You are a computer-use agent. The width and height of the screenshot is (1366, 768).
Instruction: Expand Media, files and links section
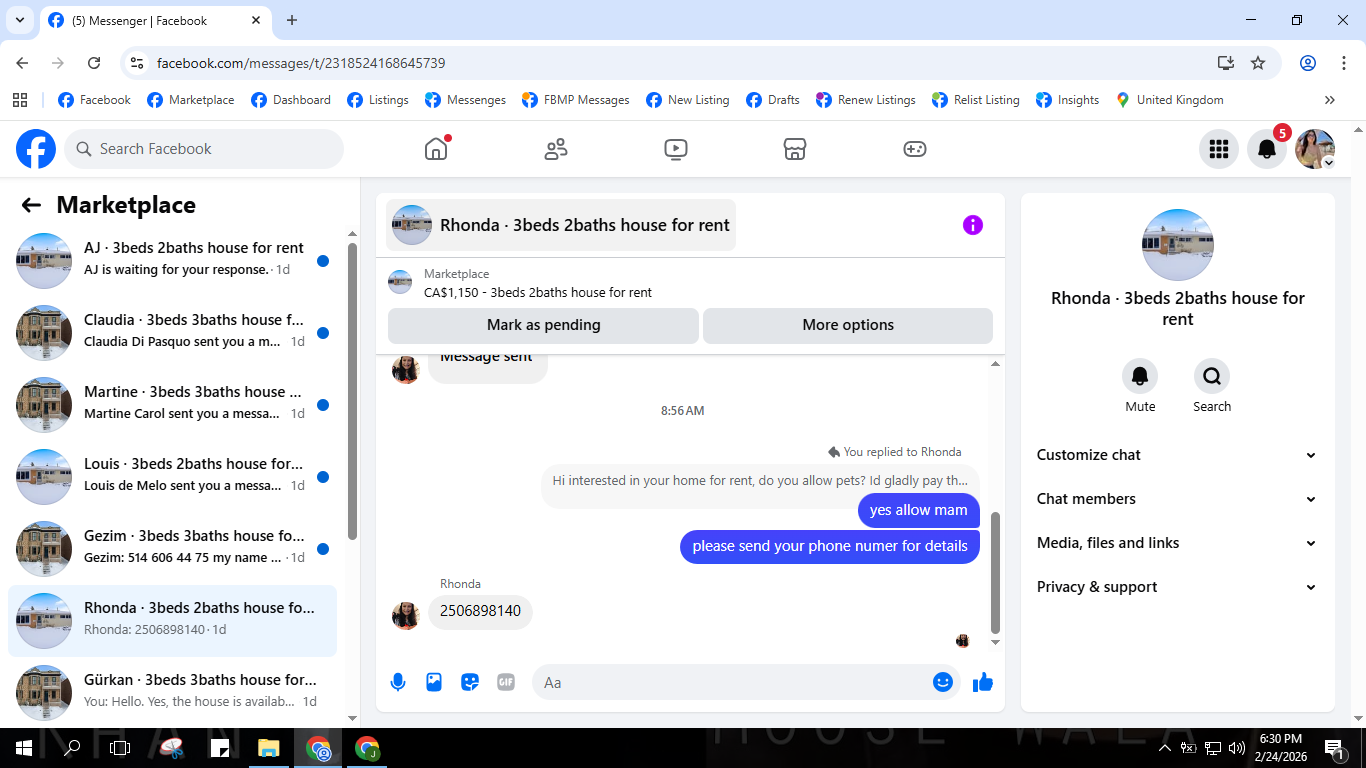1177,543
